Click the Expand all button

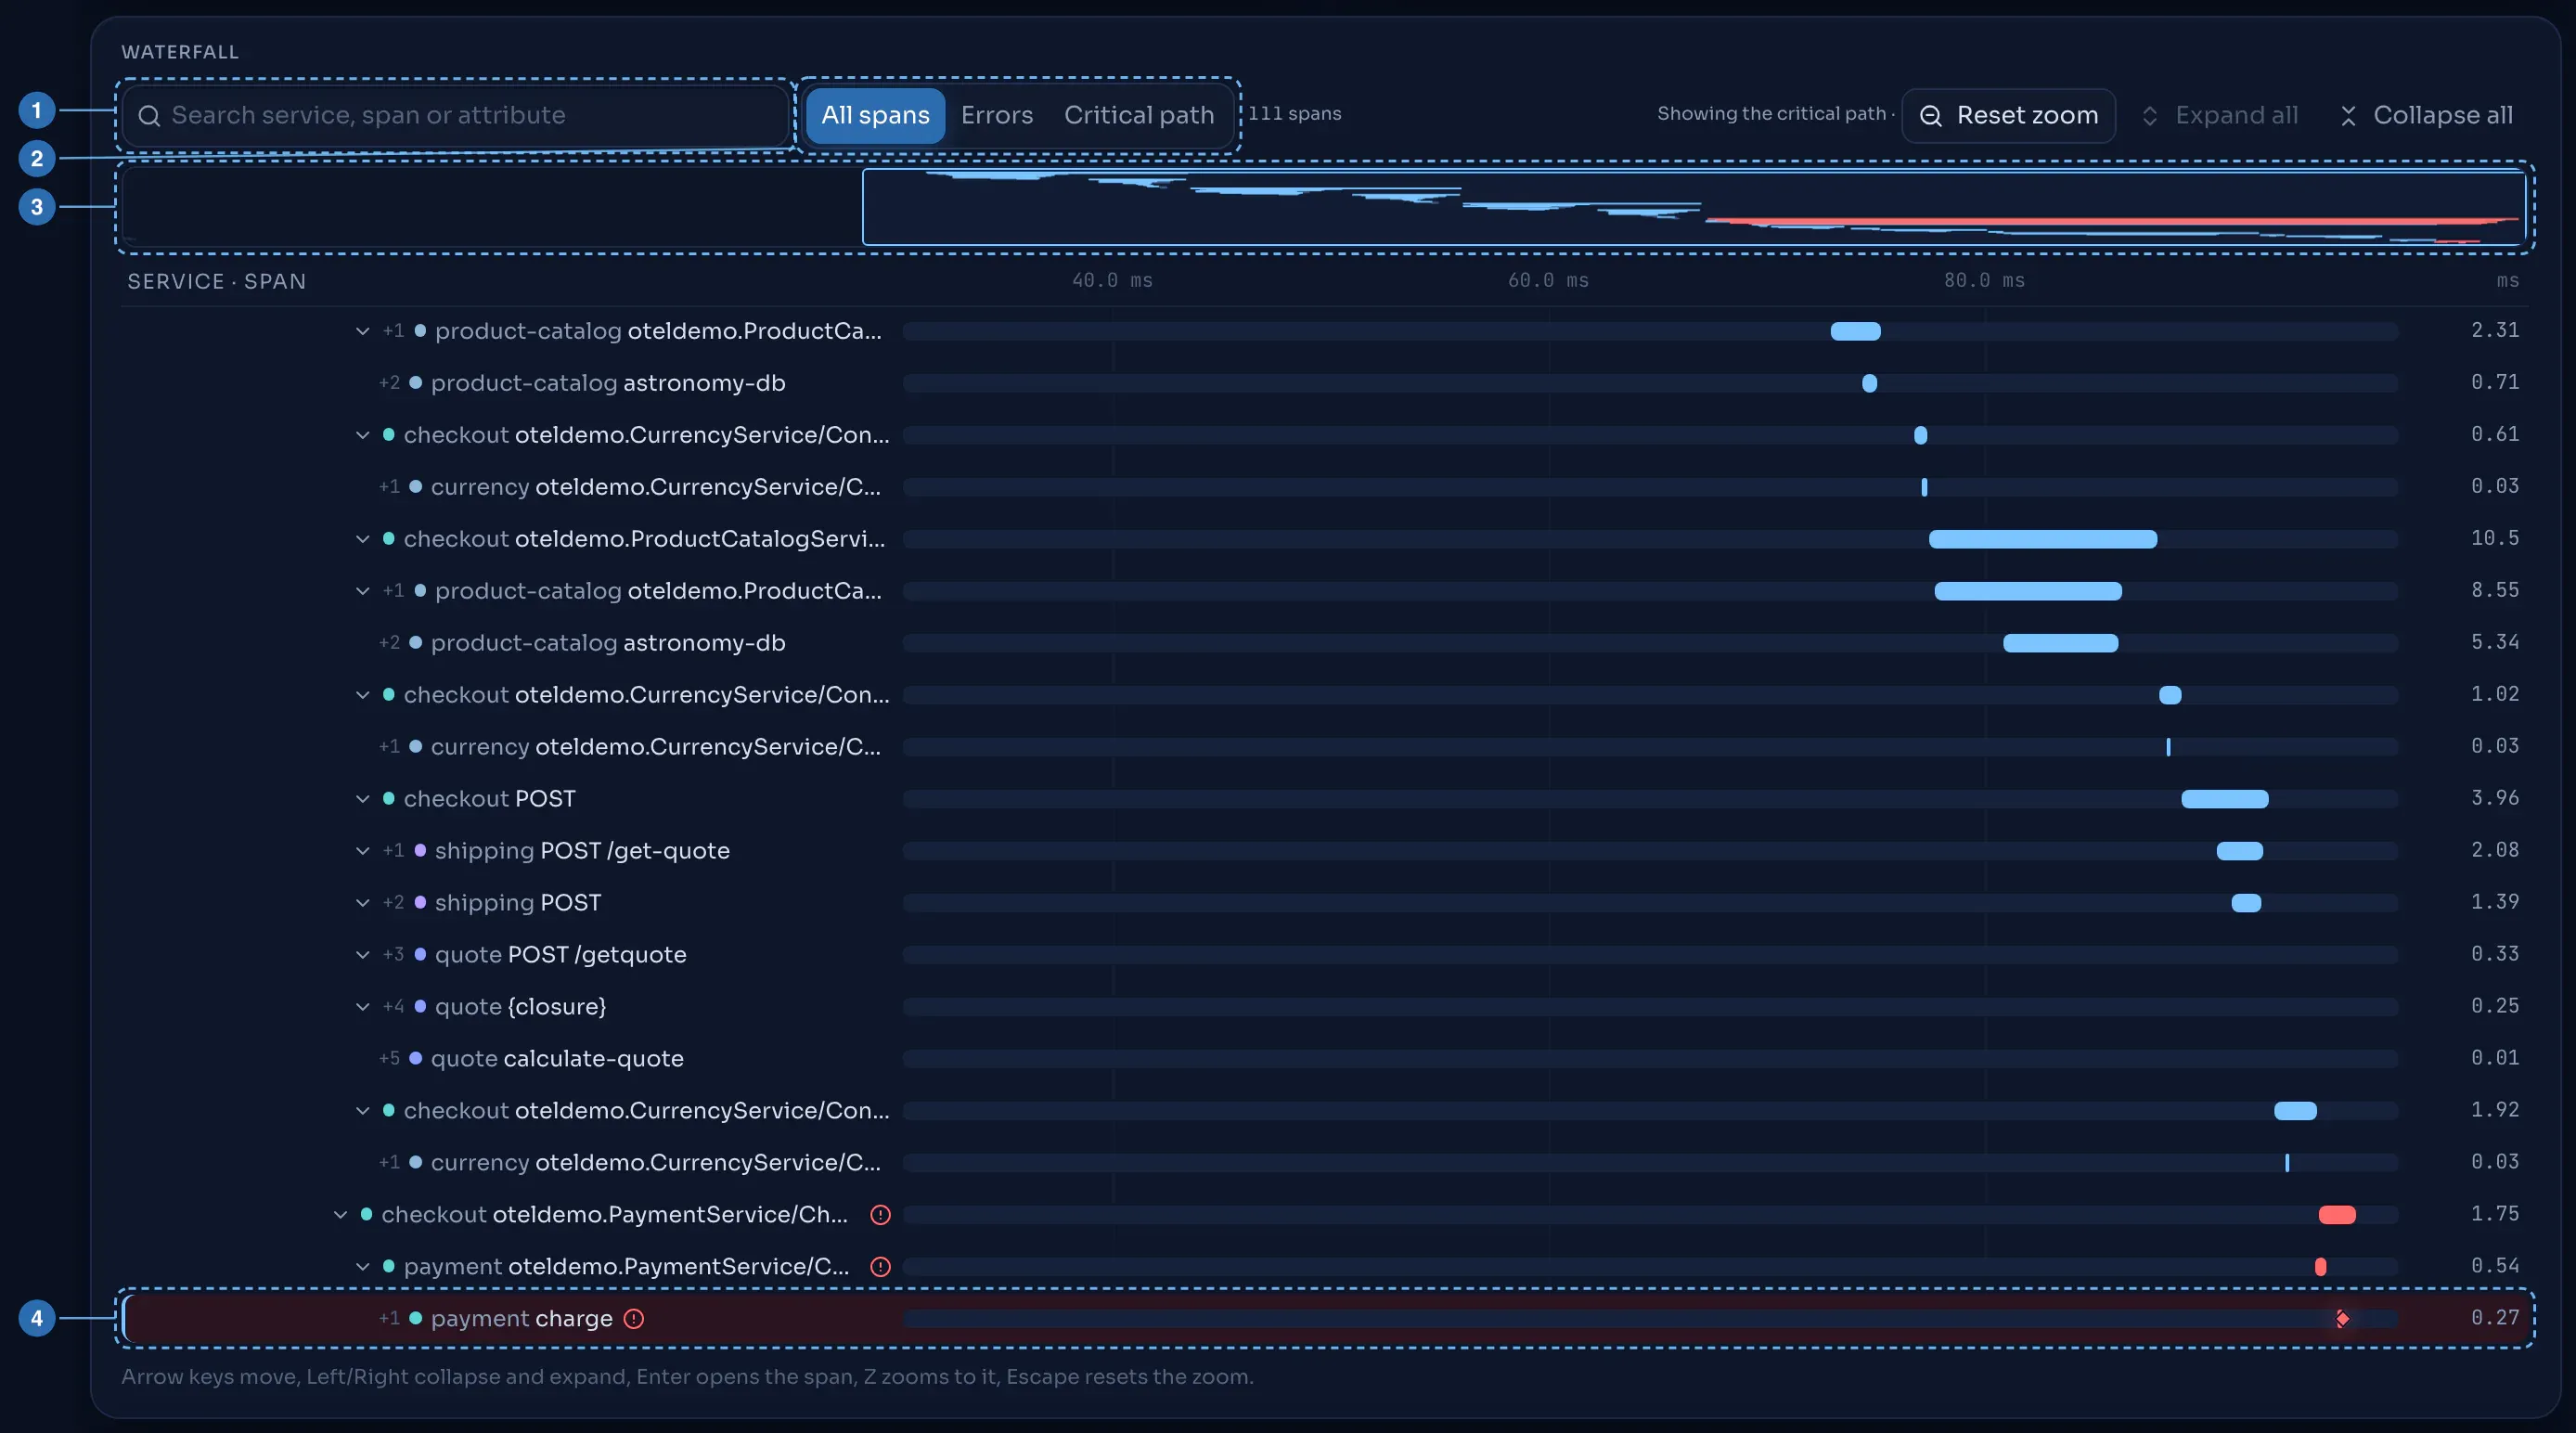[2219, 116]
